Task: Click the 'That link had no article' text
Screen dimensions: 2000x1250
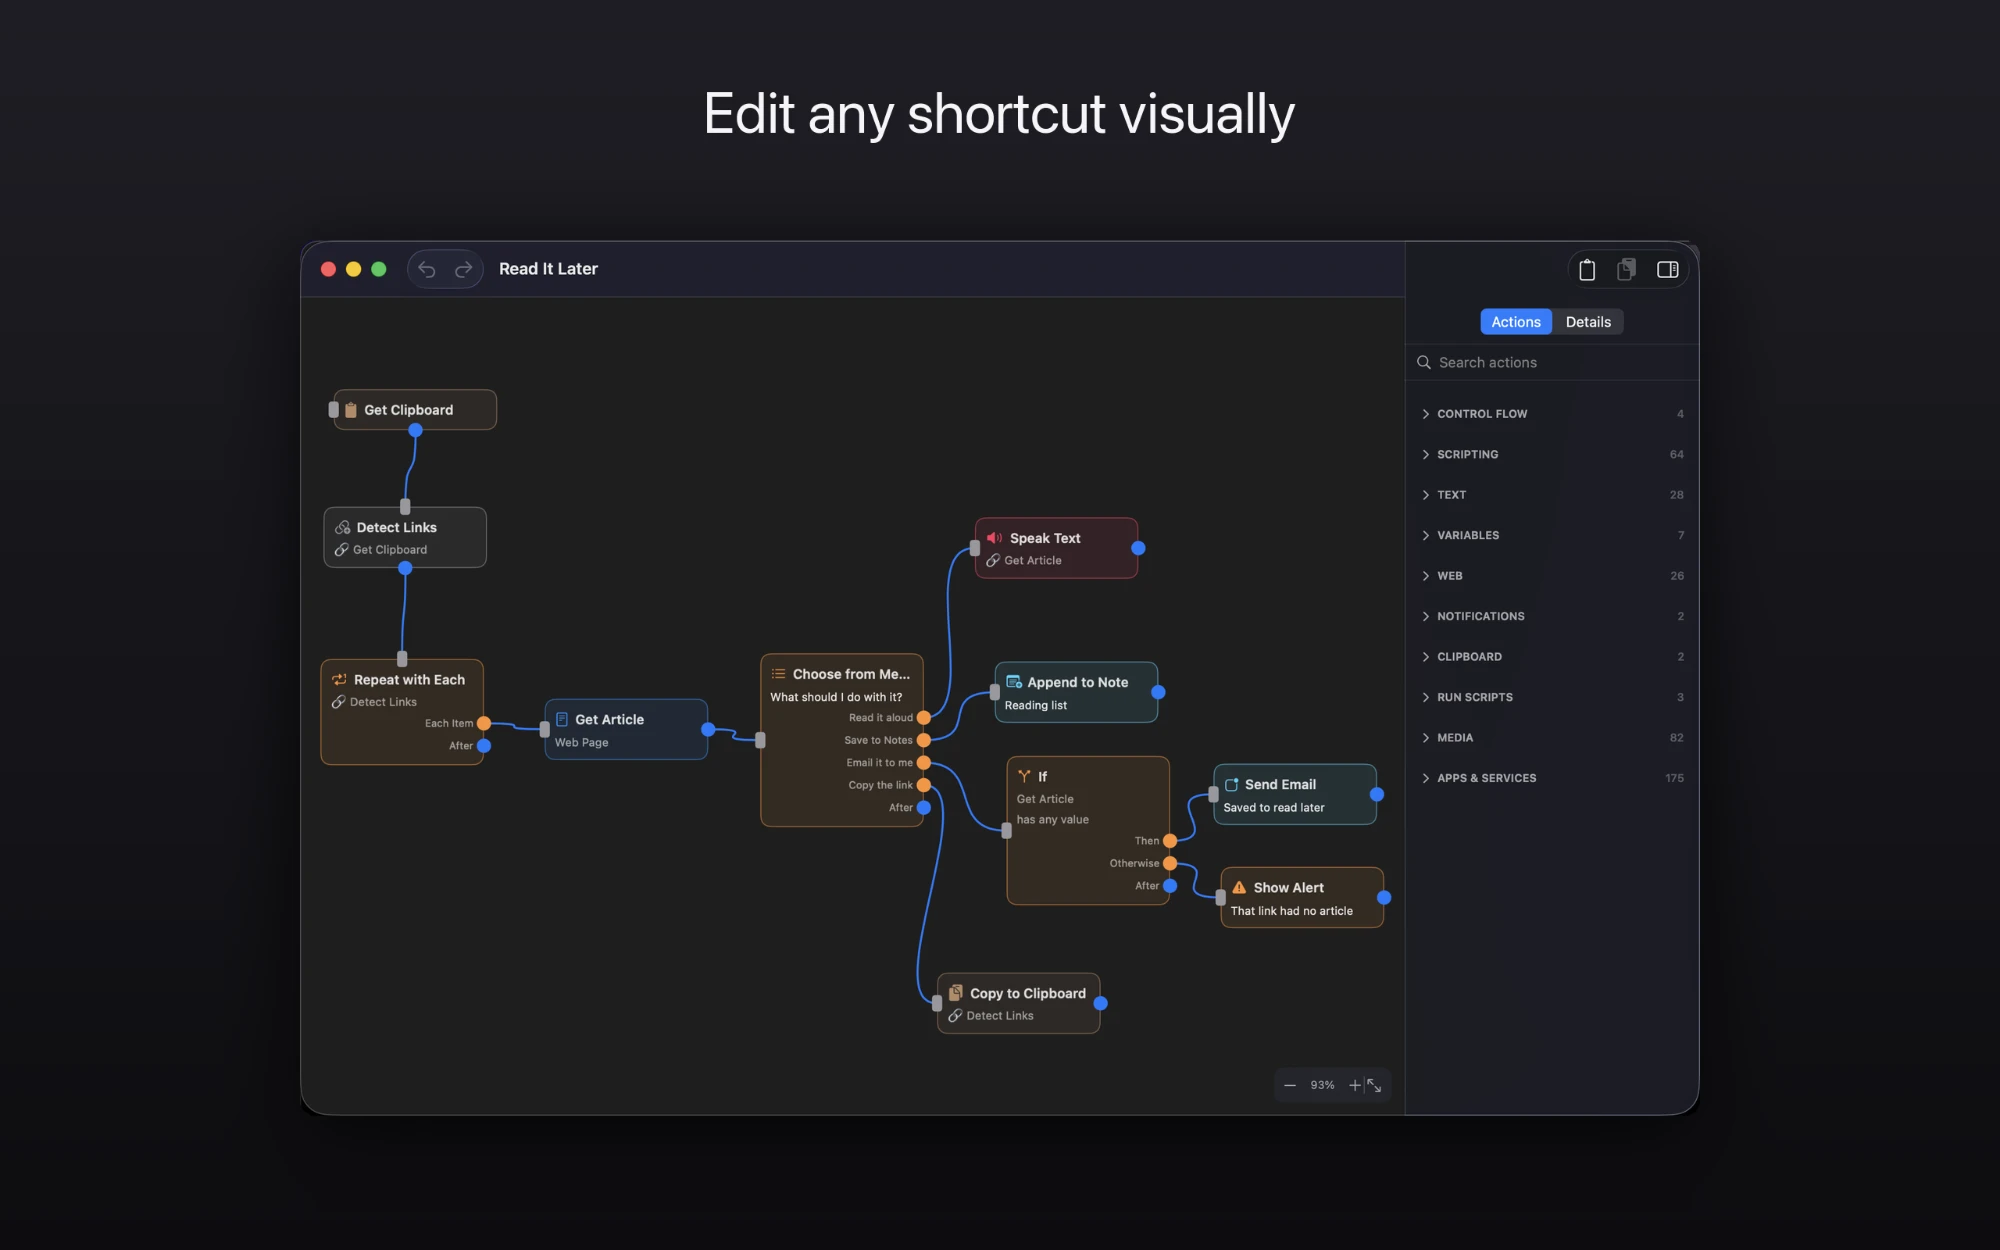Action: (1291, 911)
